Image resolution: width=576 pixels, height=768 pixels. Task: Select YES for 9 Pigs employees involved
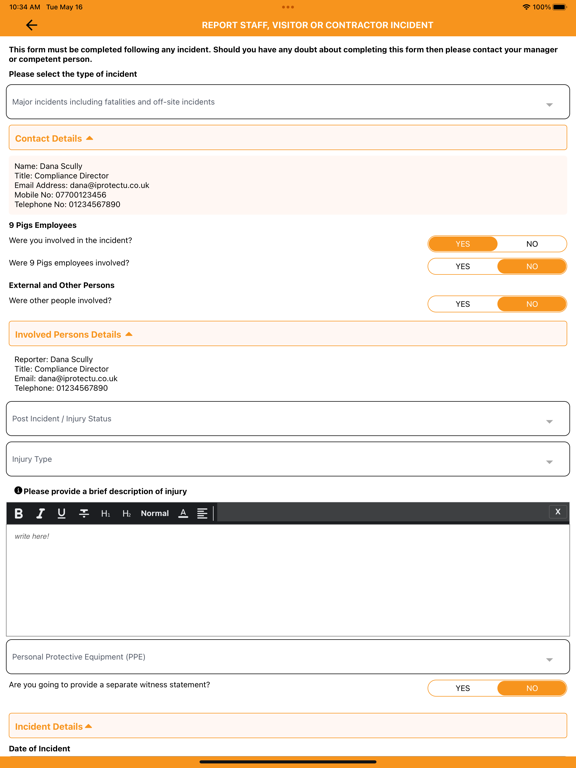463,266
